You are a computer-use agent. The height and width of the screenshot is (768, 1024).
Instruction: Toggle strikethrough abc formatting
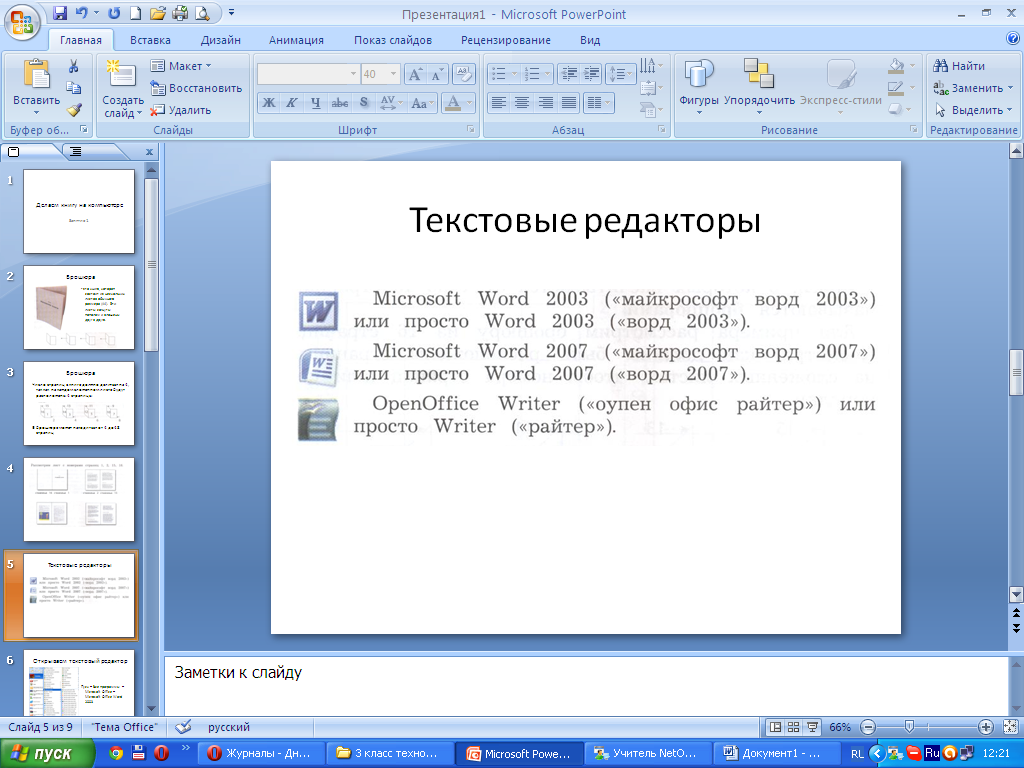click(x=340, y=103)
